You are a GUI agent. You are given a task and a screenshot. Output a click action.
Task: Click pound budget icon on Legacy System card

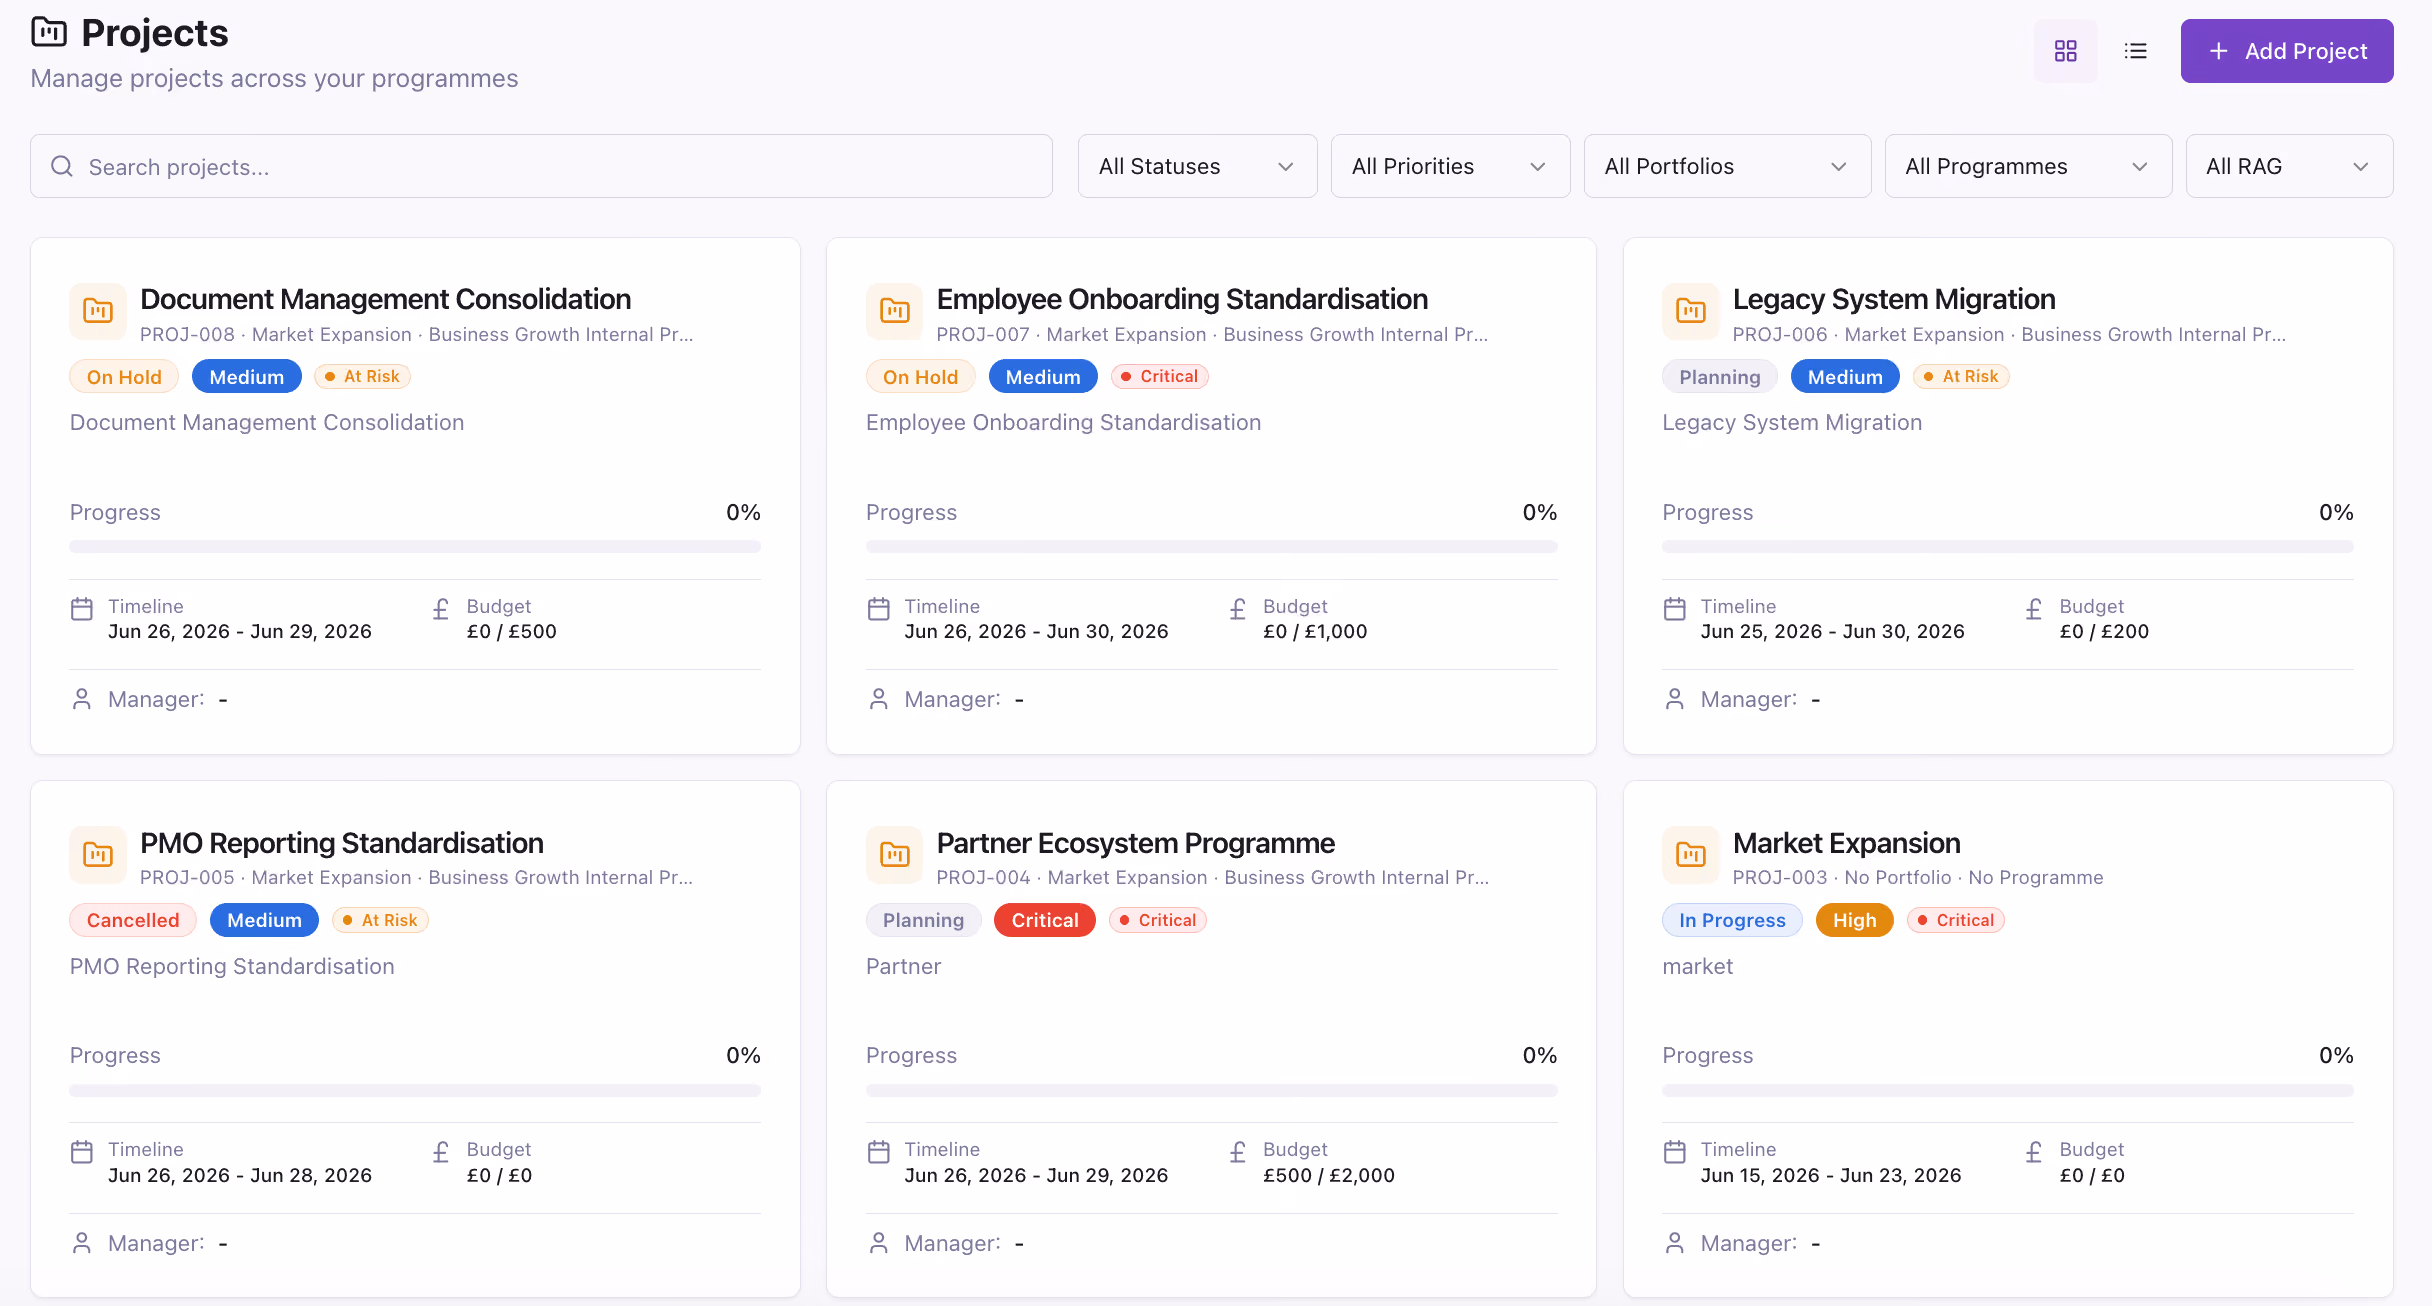tap(2033, 608)
